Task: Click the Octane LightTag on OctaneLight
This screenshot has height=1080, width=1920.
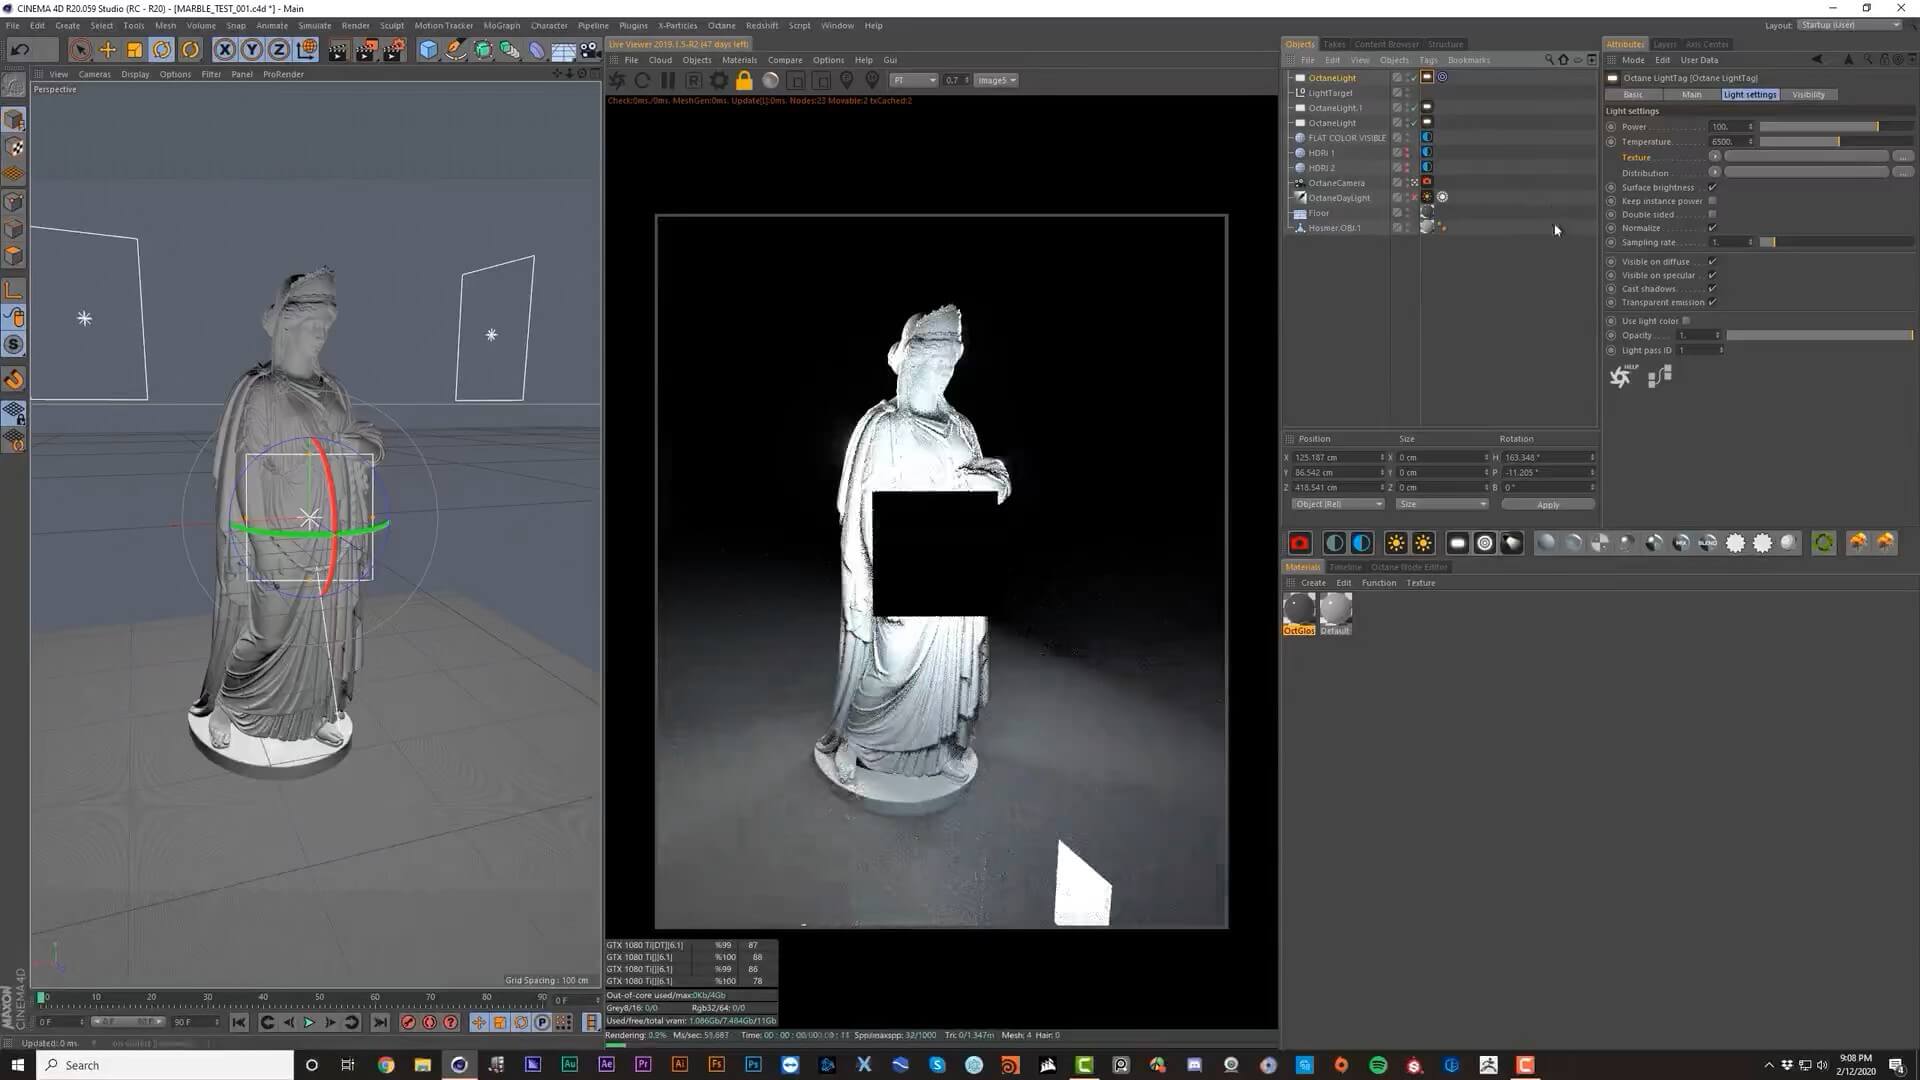Action: point(1427,77)
